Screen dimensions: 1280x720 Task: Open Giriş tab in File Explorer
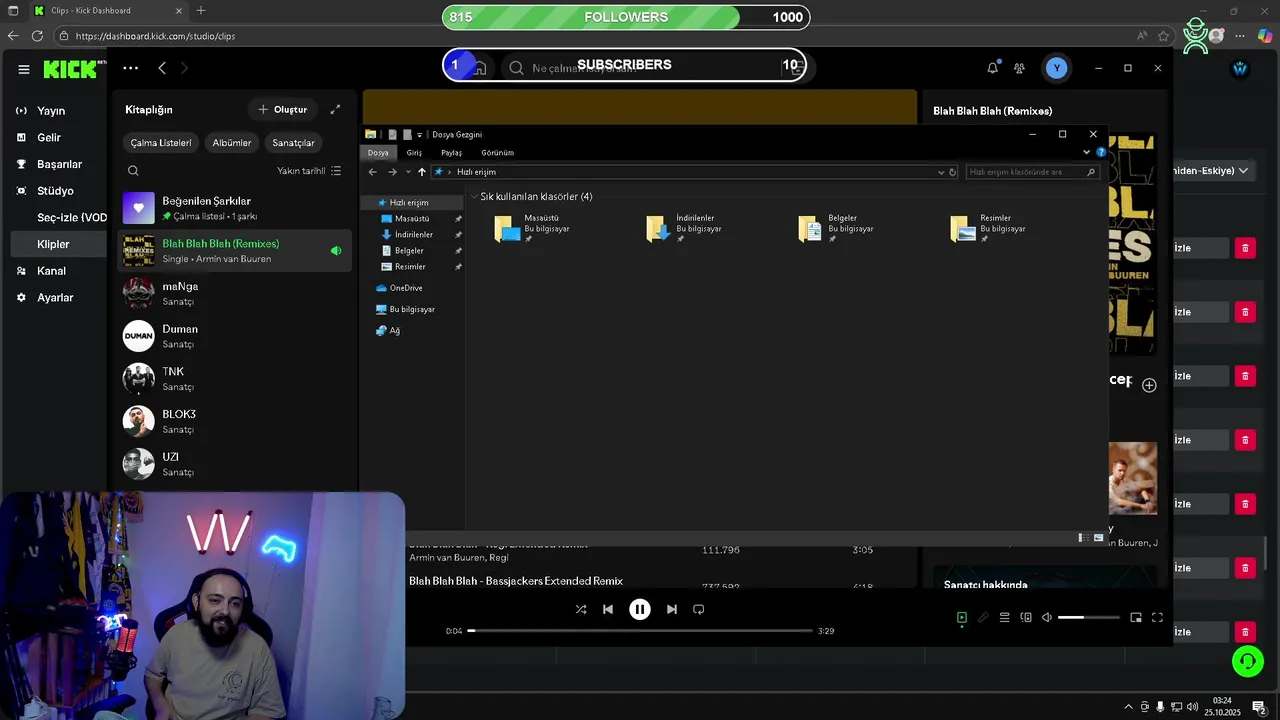coord(414,153)
